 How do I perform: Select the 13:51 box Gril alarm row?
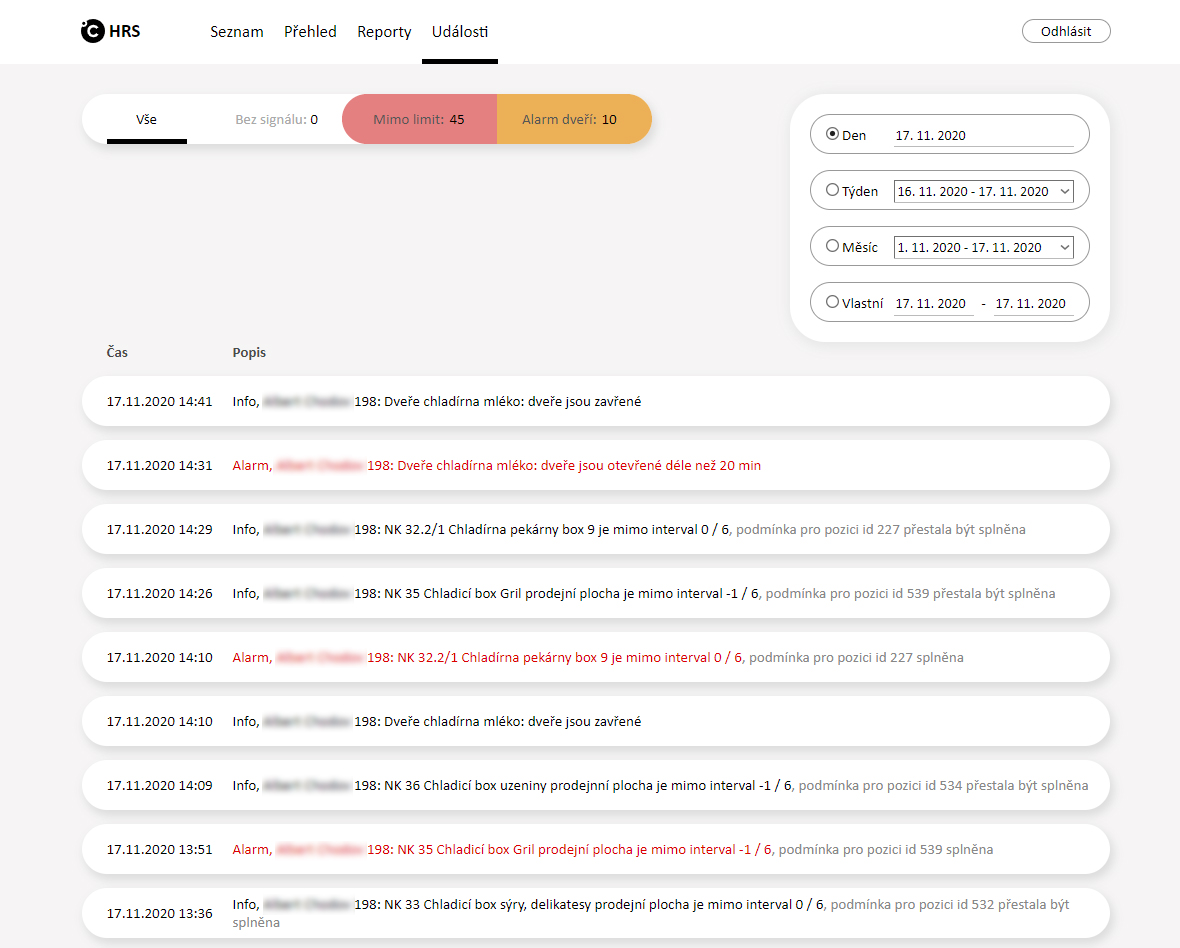(595, 849)
